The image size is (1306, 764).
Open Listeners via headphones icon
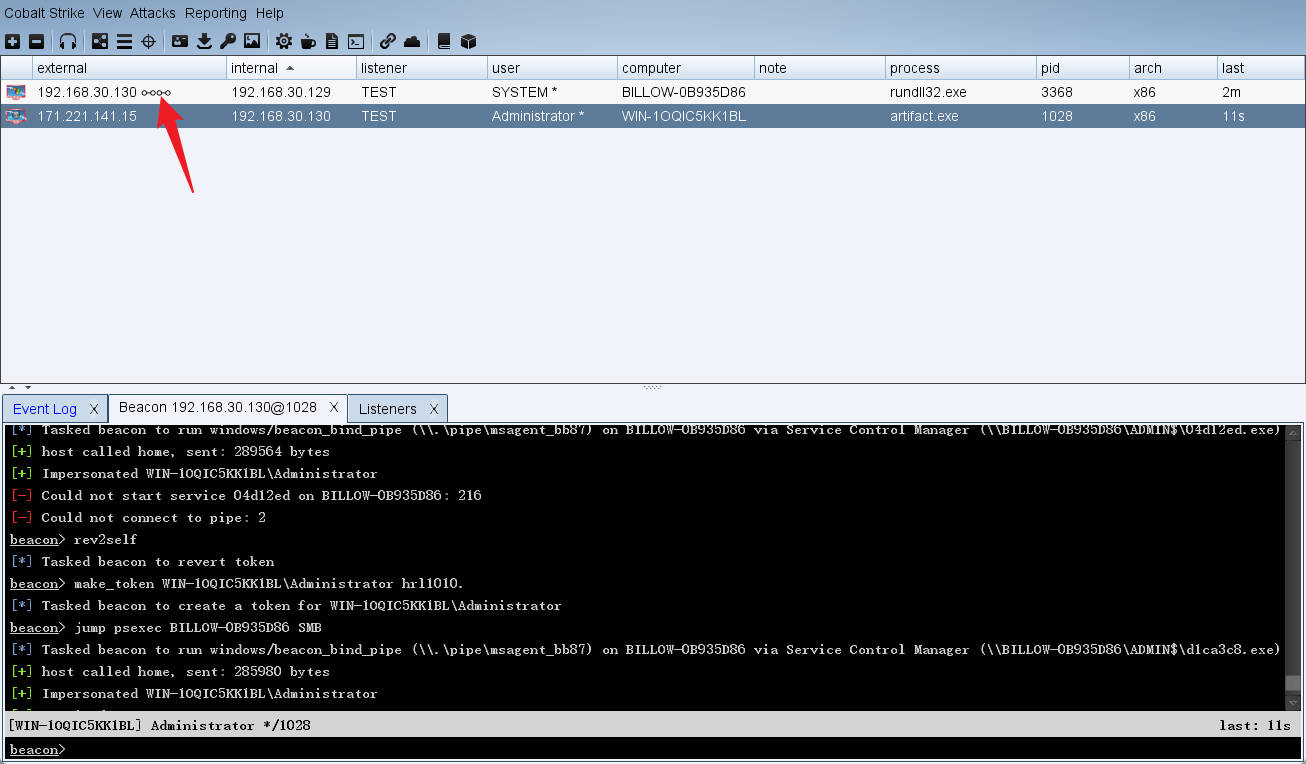pos(68,41)
